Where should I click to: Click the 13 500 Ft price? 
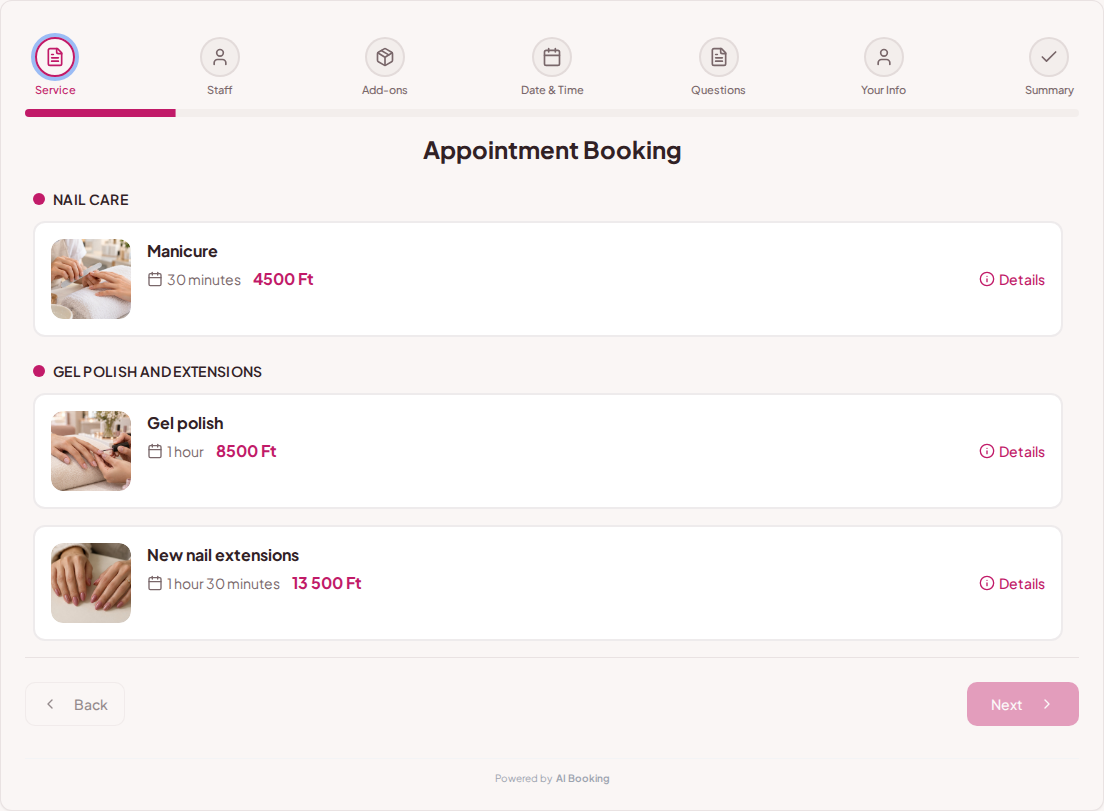tap(326, 583)
